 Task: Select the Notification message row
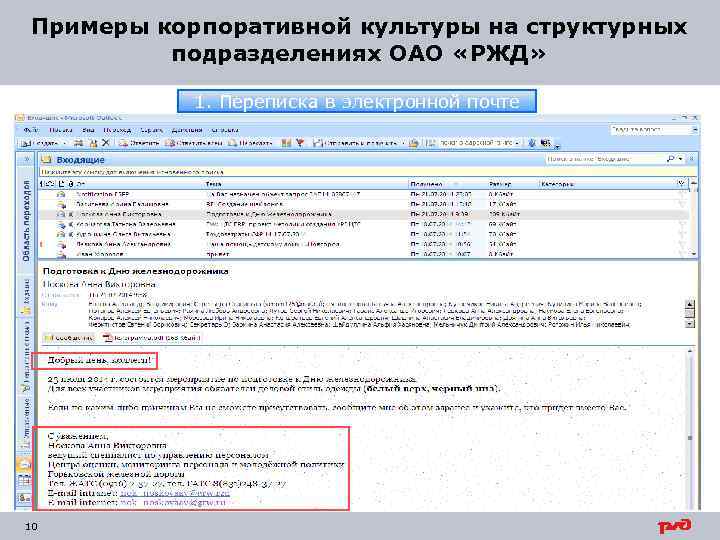[x=363, y=194]
